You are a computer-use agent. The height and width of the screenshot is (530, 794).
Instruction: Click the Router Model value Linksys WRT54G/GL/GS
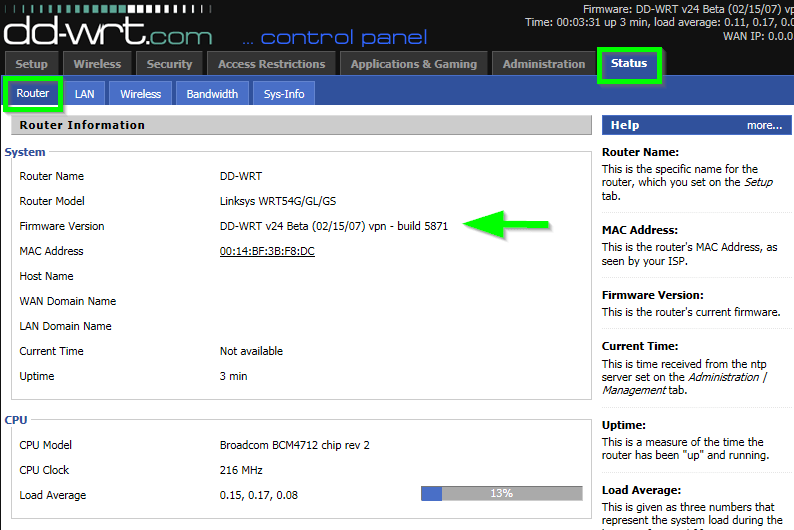277,201
